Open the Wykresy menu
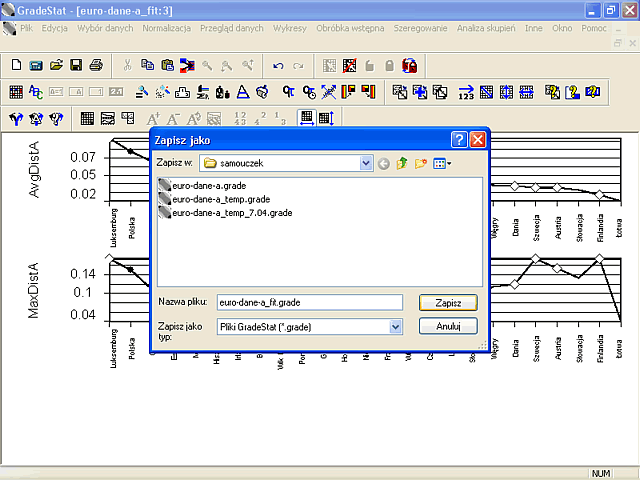 tap(289, 28)
